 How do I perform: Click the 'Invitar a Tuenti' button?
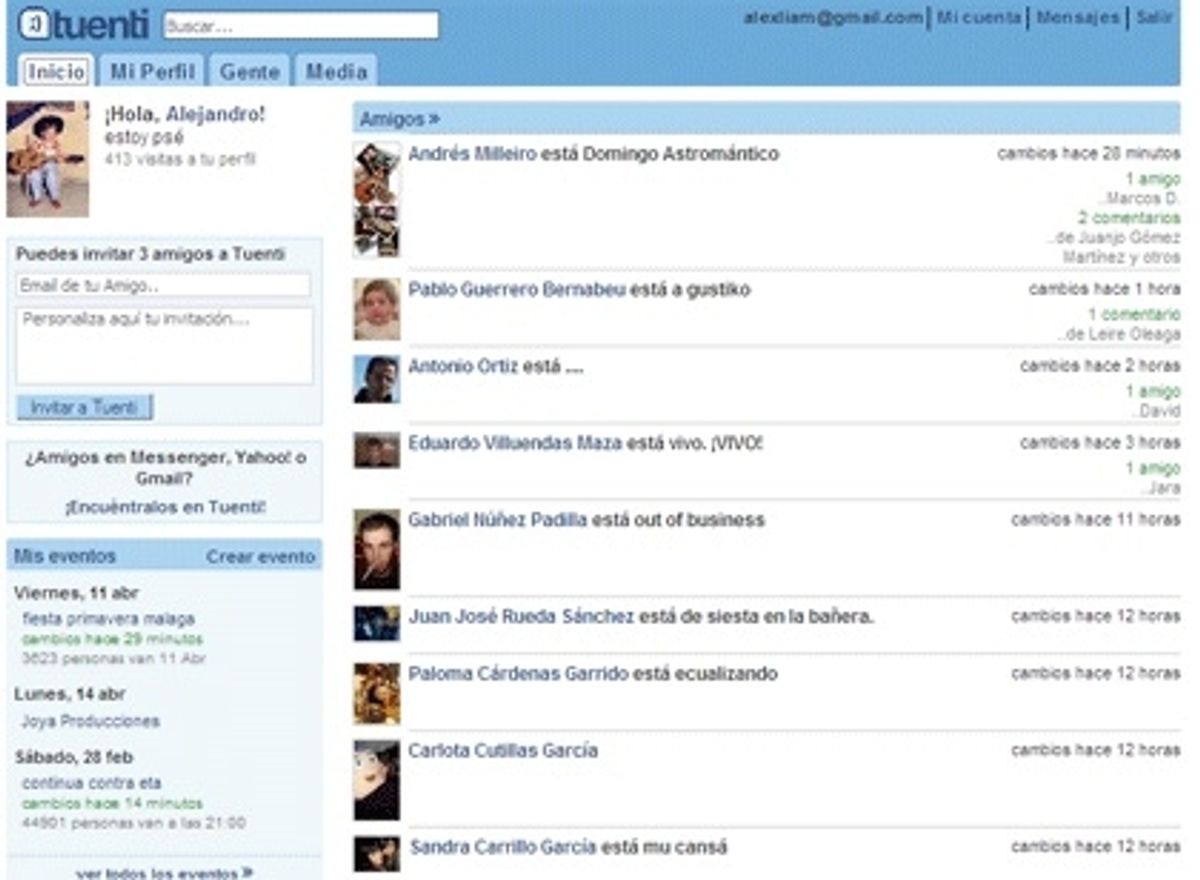coord(85,408)
